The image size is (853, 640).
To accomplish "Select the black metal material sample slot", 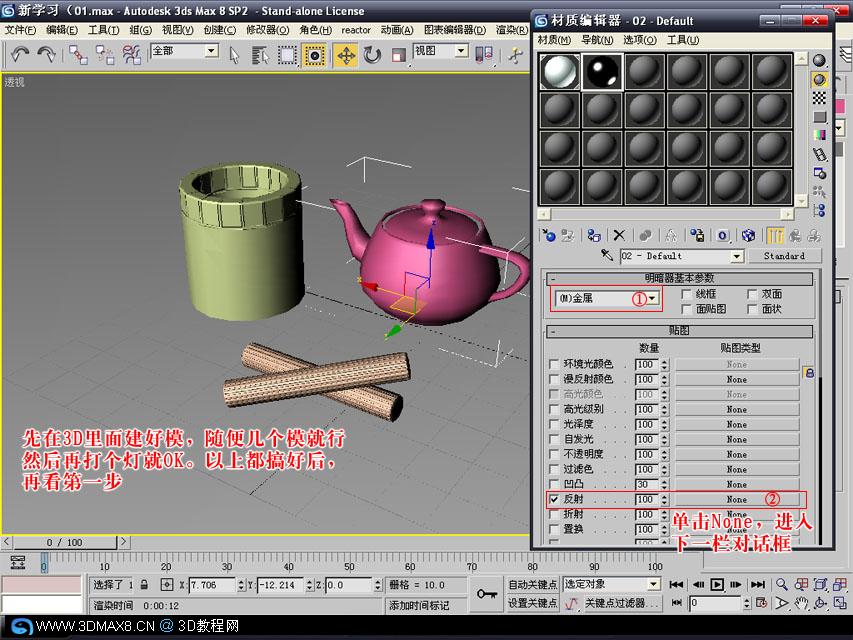I will coord(602,71).
